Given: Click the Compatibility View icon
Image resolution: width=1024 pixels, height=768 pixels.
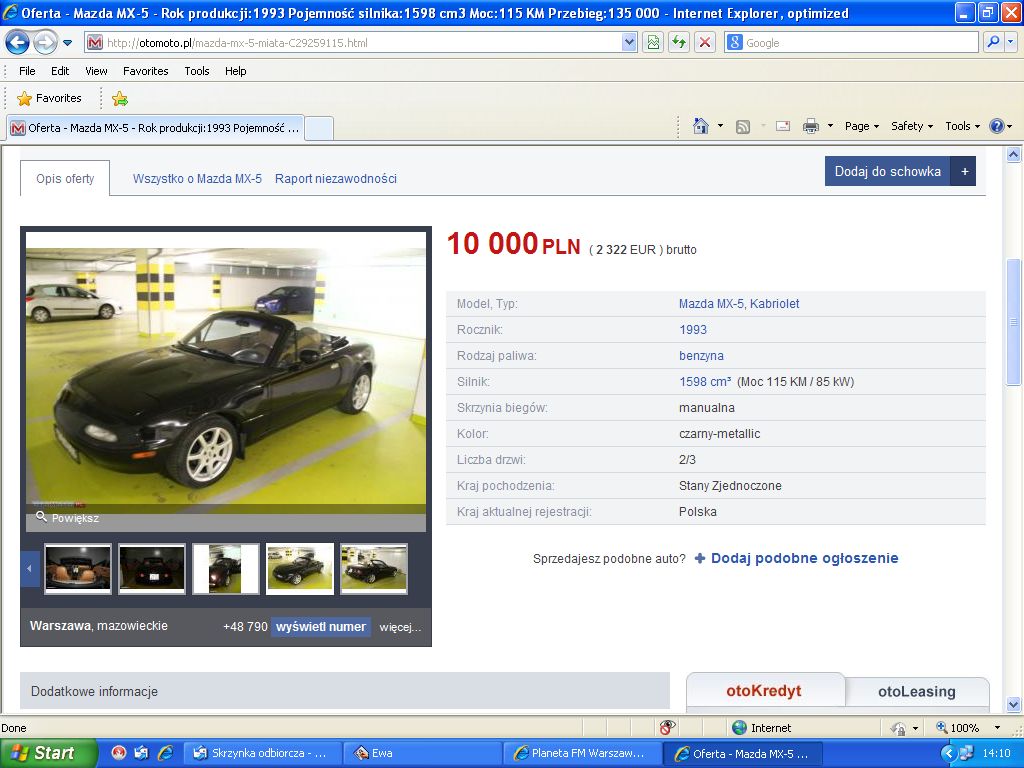Looking at the screenshot, I should [x=653, y=43].
